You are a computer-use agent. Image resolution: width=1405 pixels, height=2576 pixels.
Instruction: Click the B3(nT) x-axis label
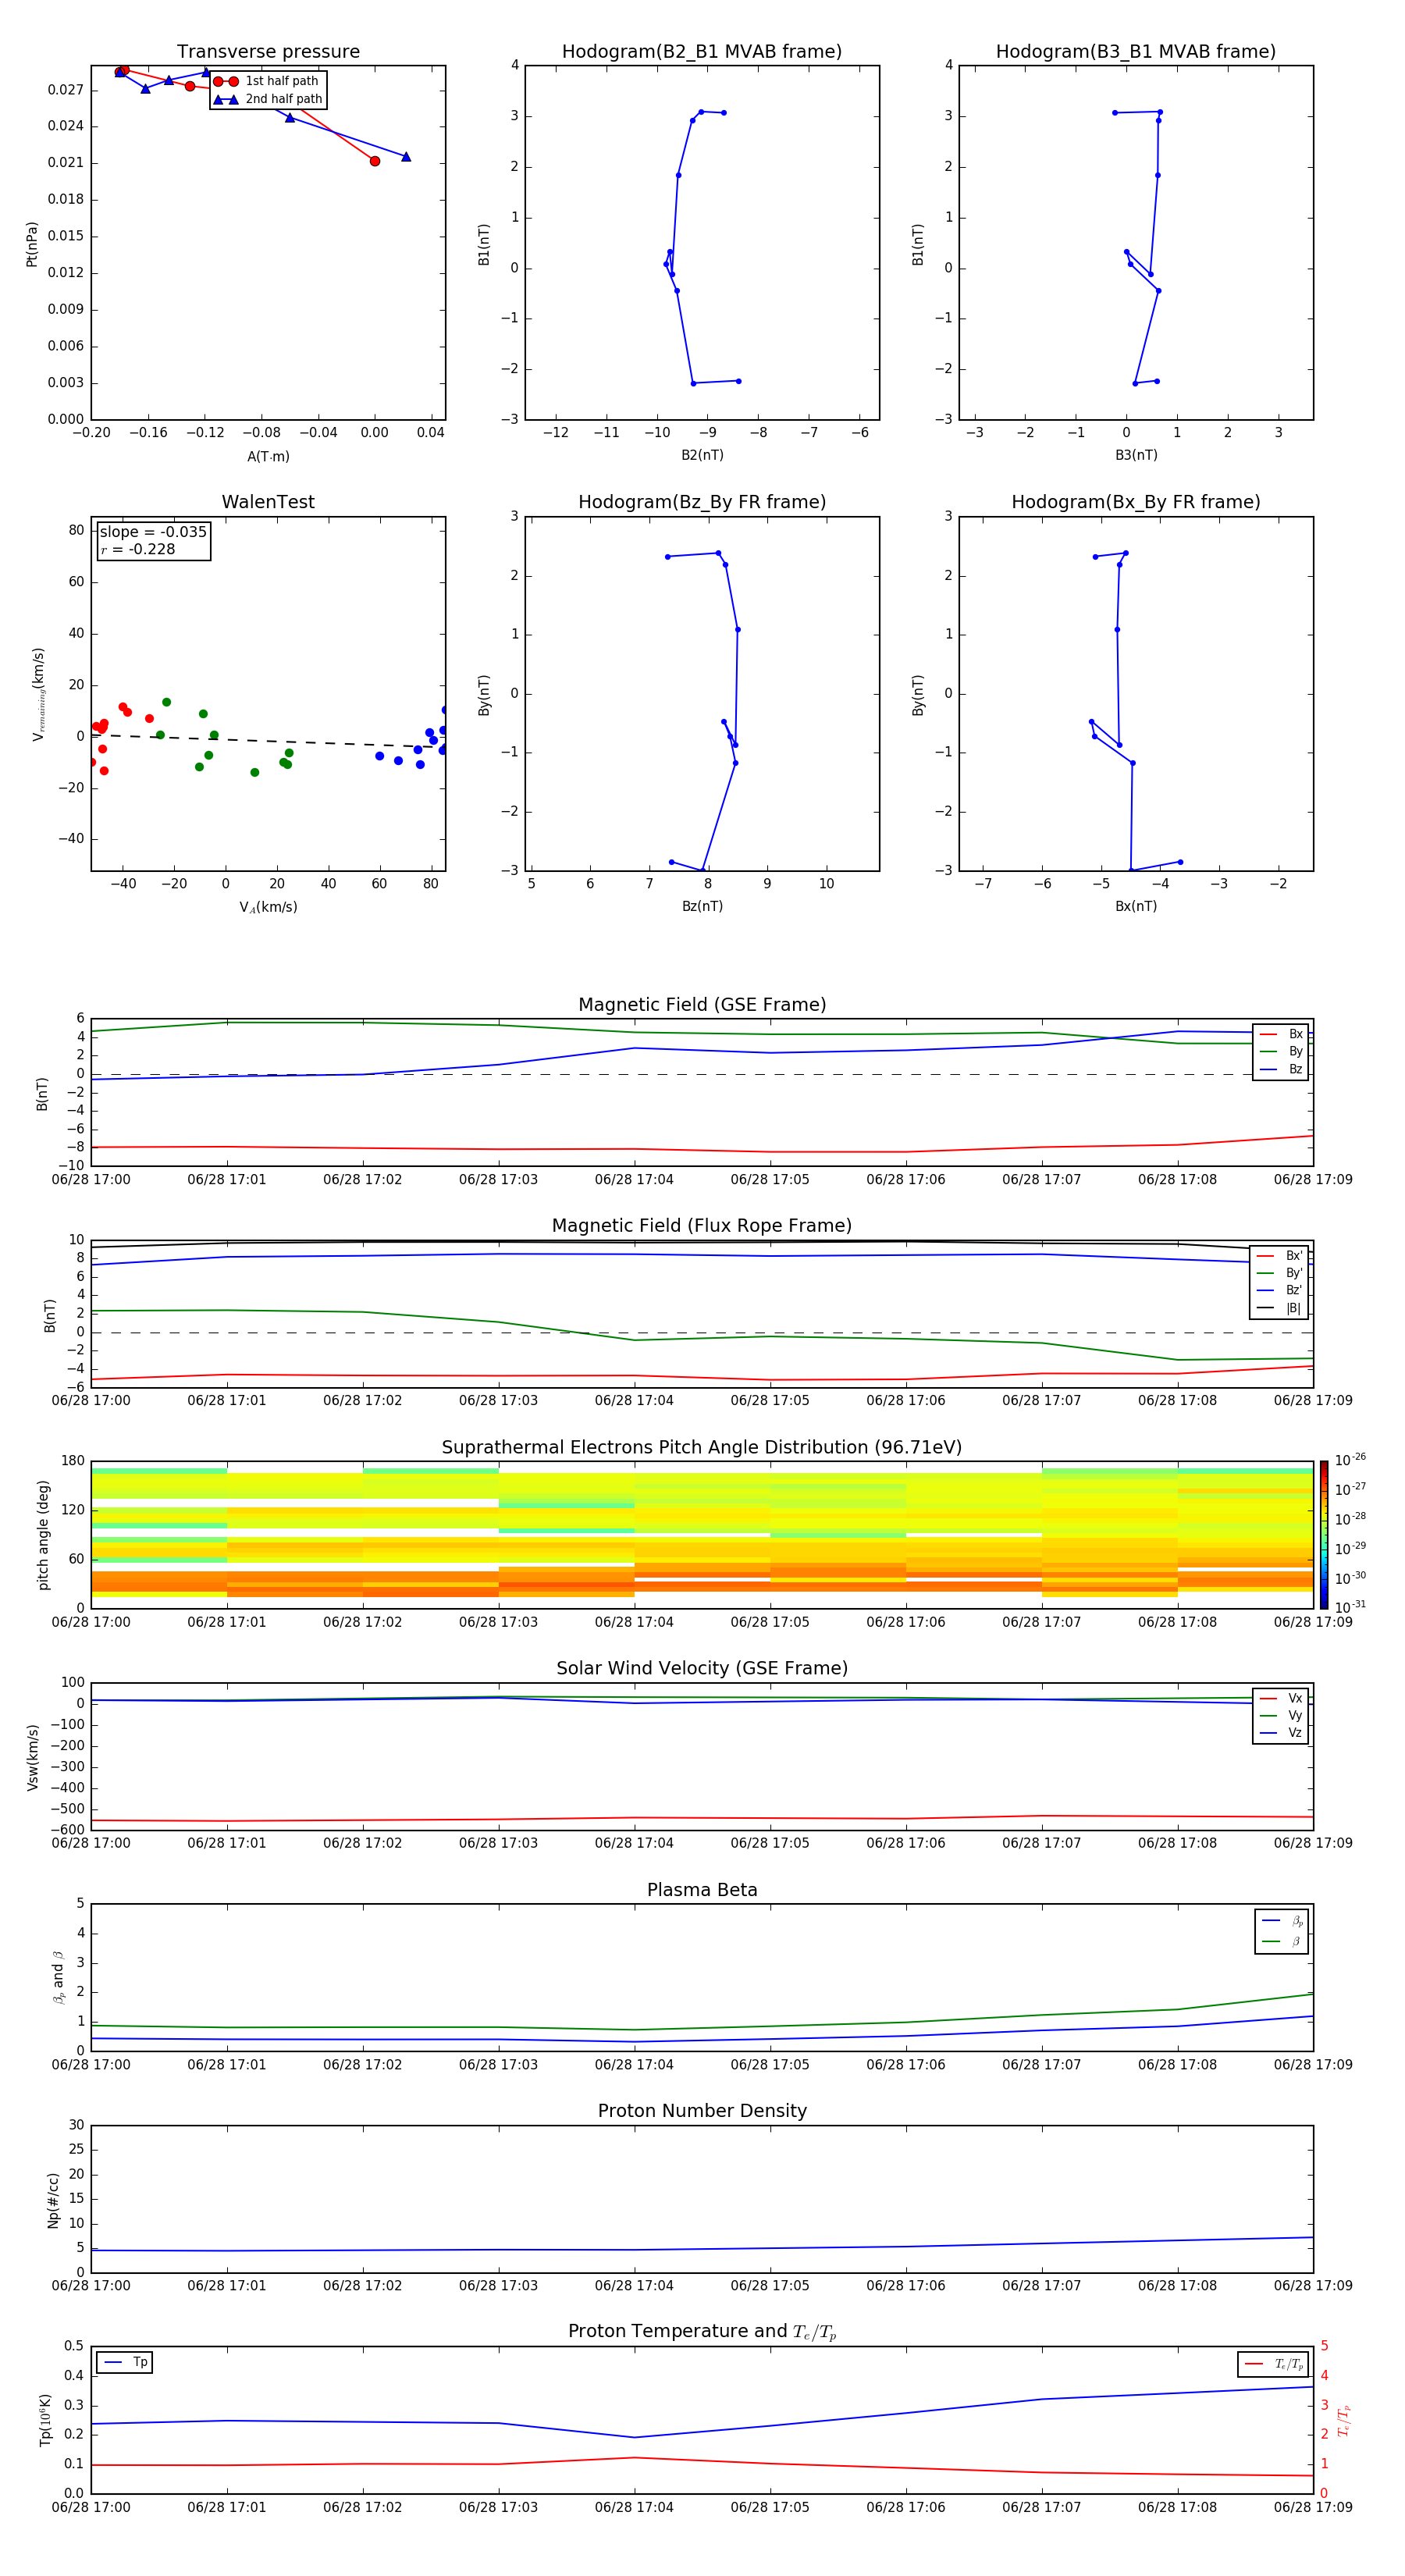pos(1136,455)
